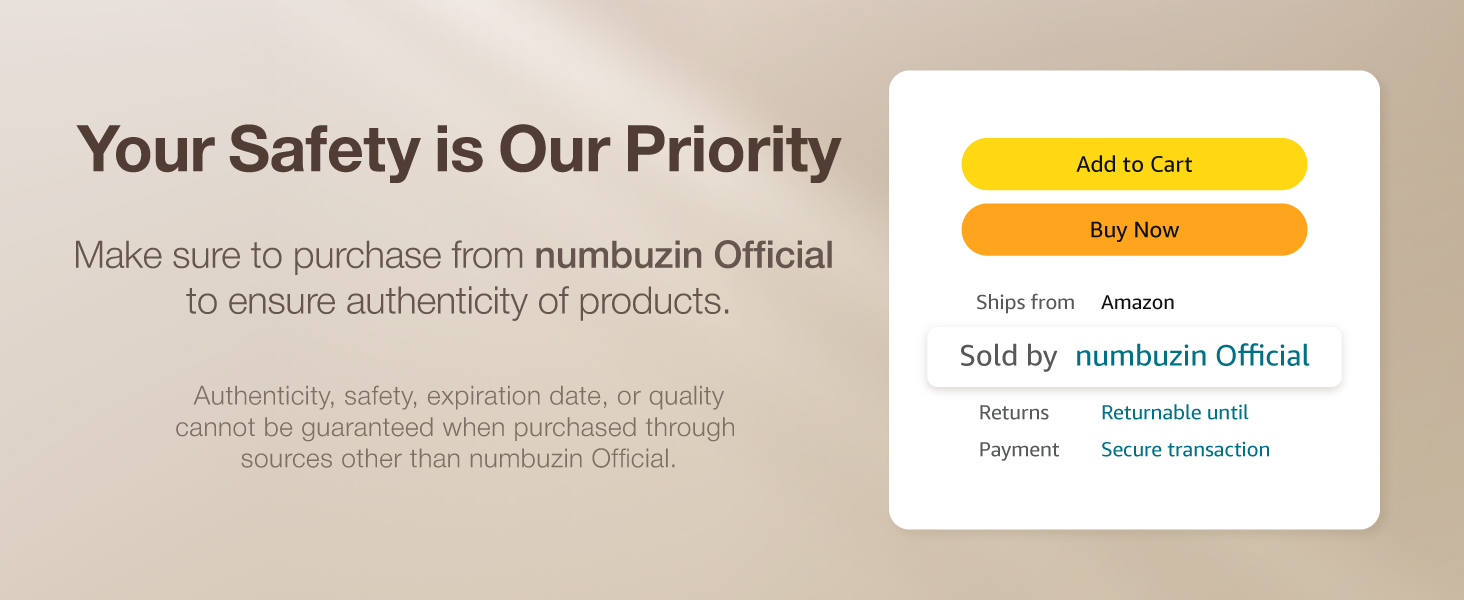Click the yellow Add to Cart button
This screenshot has height=600, width=1464.
pyautogui.click(x=1134, y=164)
